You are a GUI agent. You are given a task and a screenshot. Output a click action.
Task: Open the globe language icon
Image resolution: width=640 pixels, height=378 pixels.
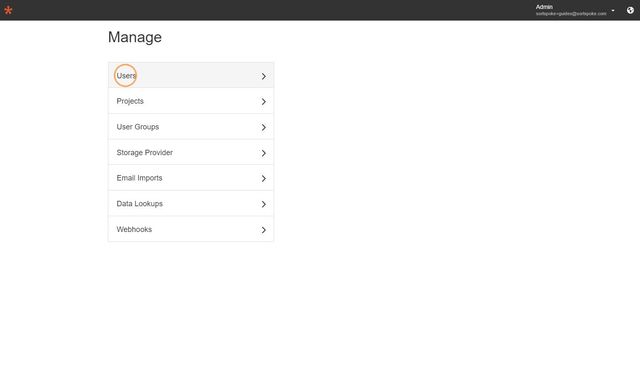(x=630, y=10)
